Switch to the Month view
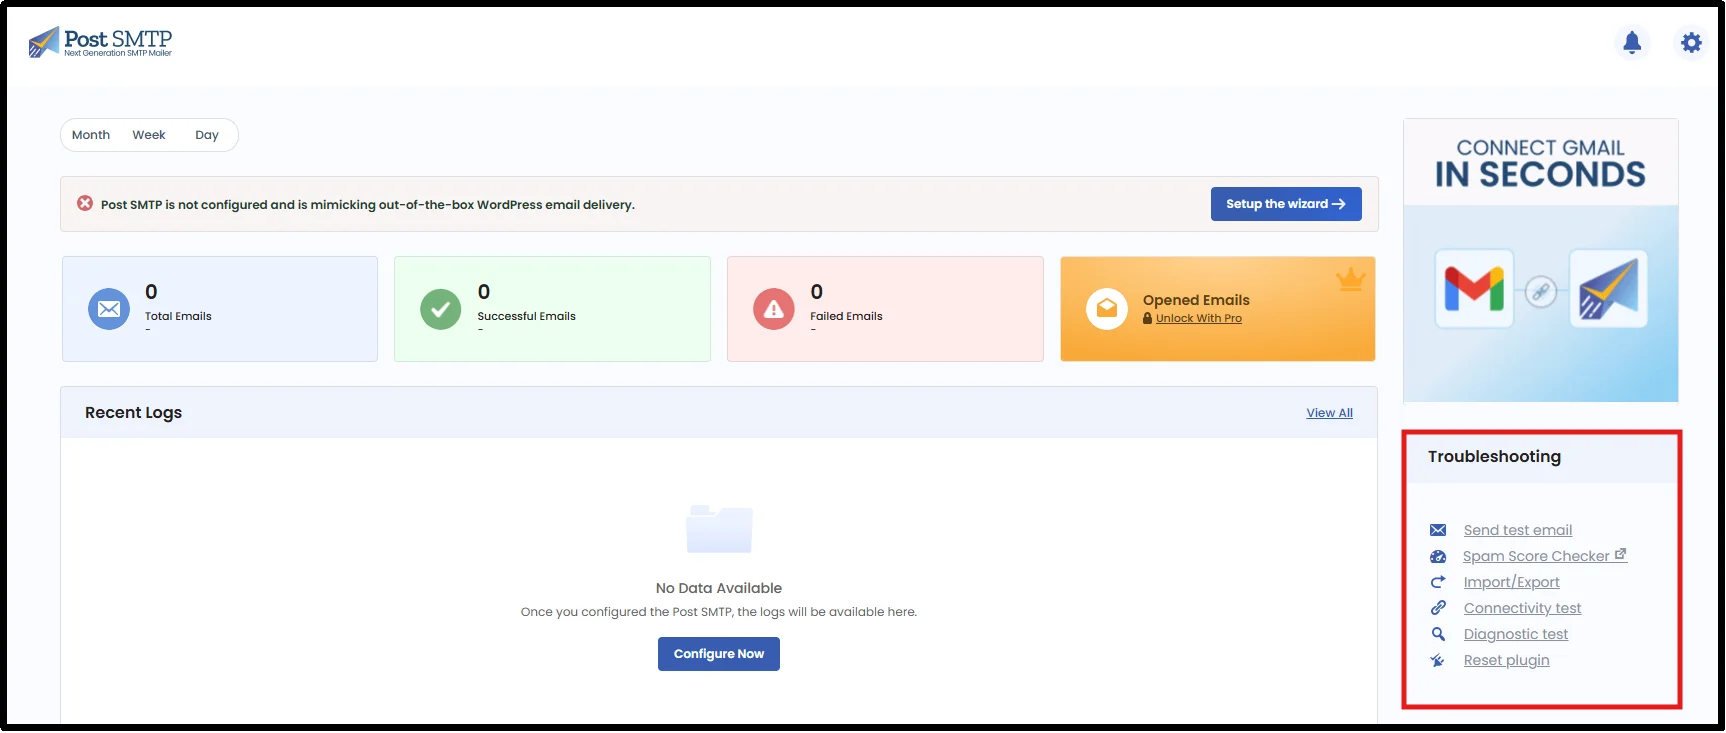The image size is (1726, 733). click(91, 135)
